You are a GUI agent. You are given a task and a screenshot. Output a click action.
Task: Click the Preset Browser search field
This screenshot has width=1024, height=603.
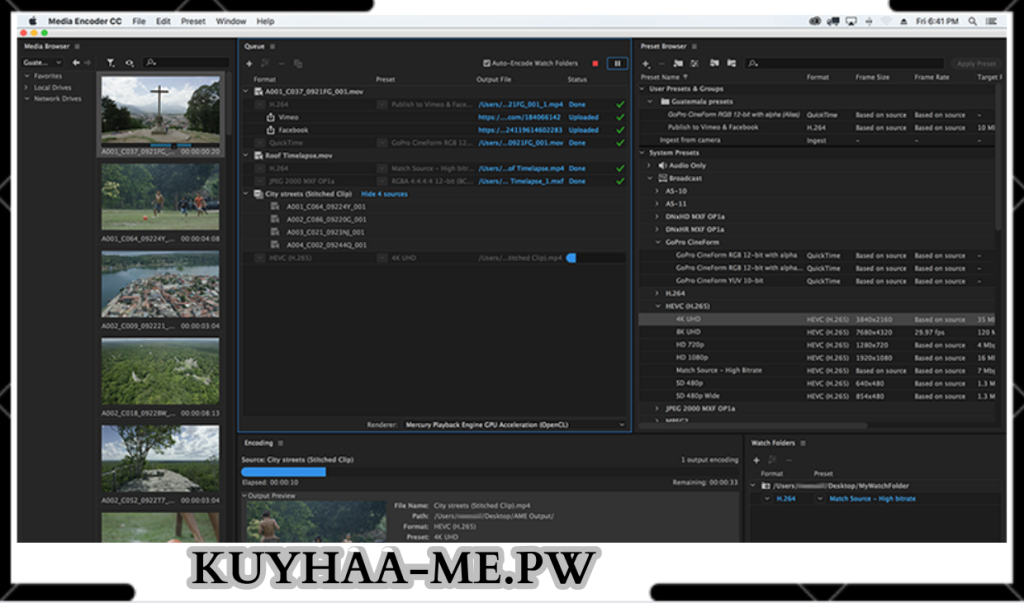point(846,63)
